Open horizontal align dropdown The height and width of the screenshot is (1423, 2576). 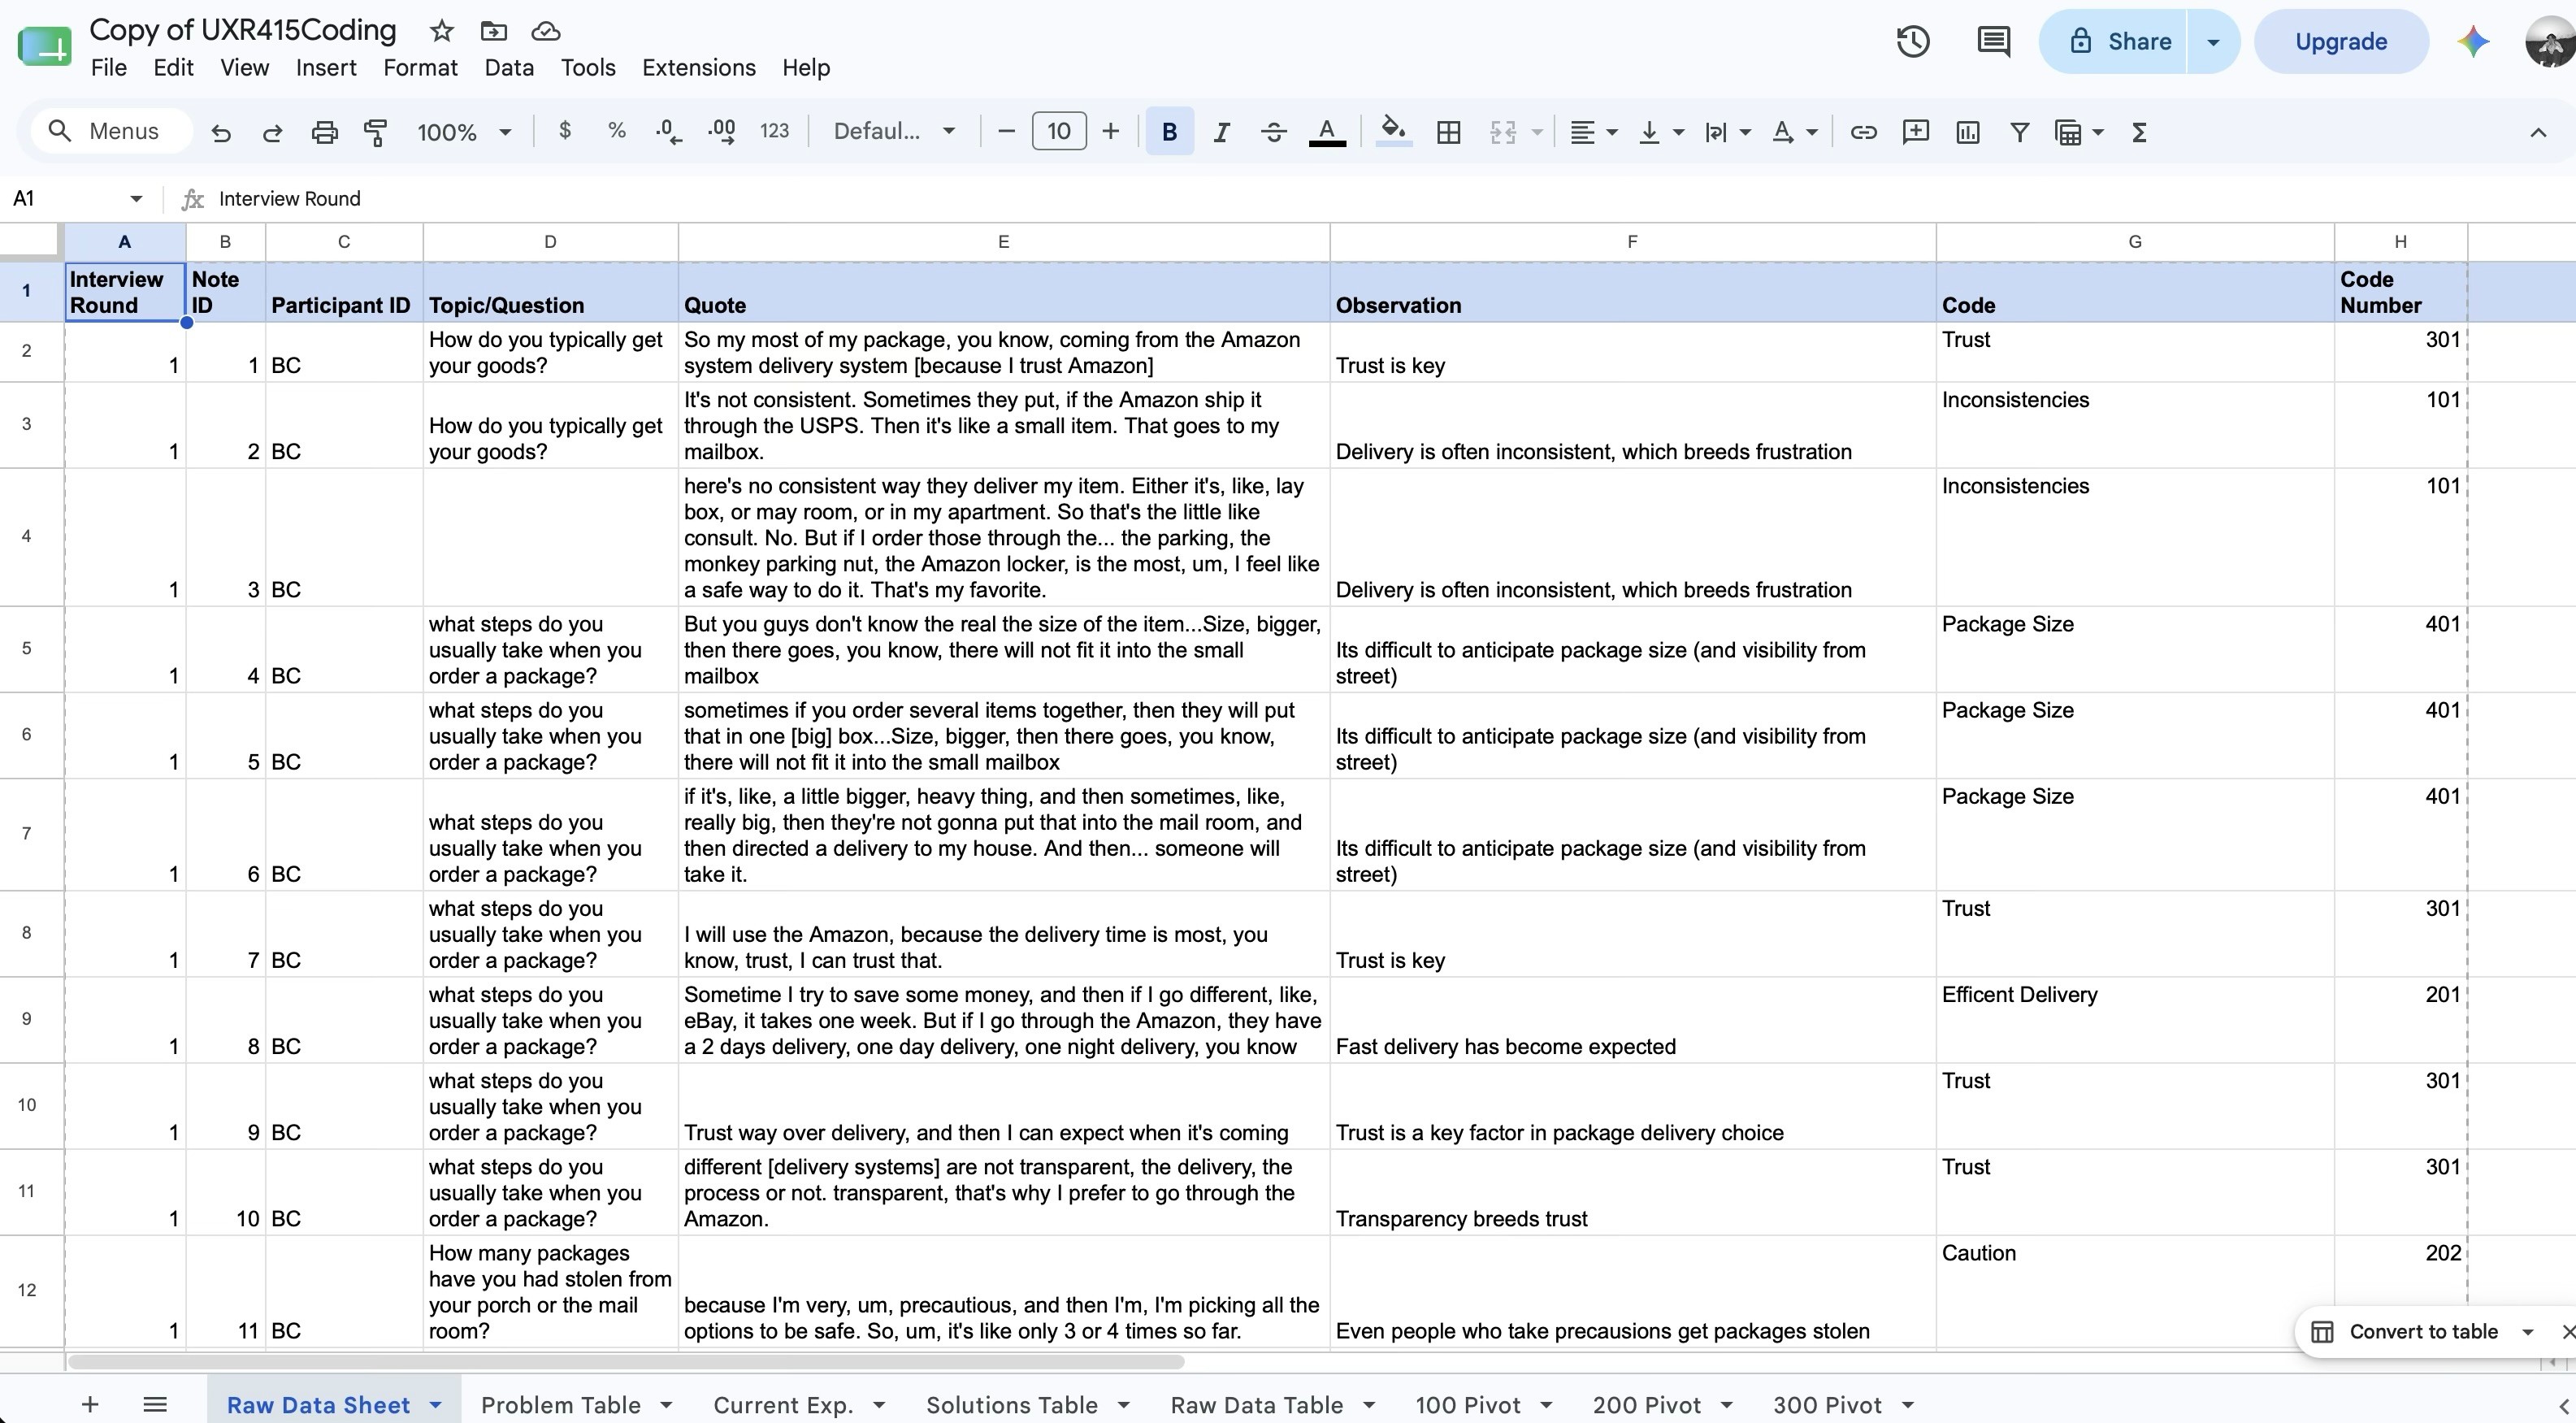(x=1593, y=132)
